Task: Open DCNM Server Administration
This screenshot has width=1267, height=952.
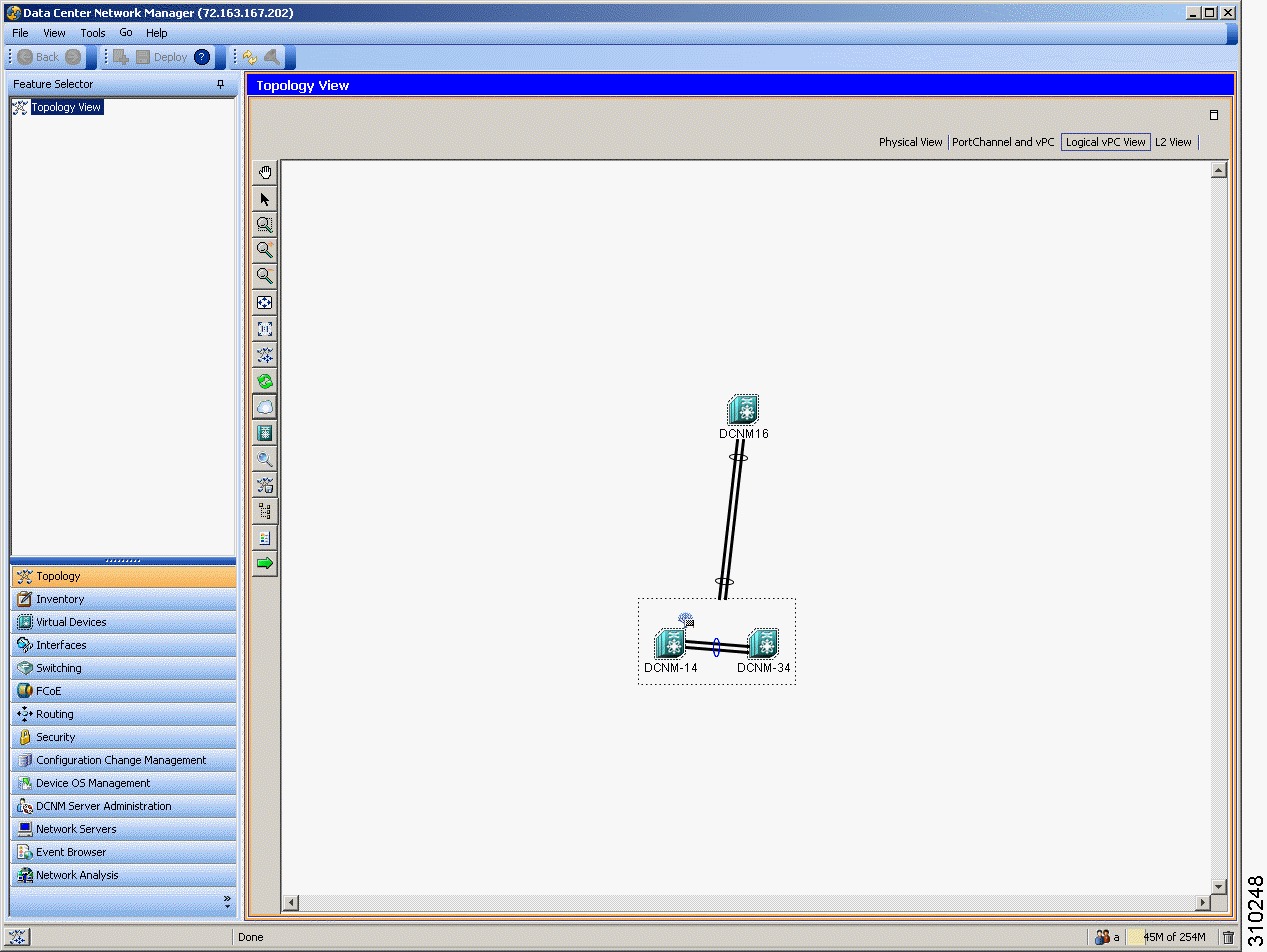Action: (124, 806)
